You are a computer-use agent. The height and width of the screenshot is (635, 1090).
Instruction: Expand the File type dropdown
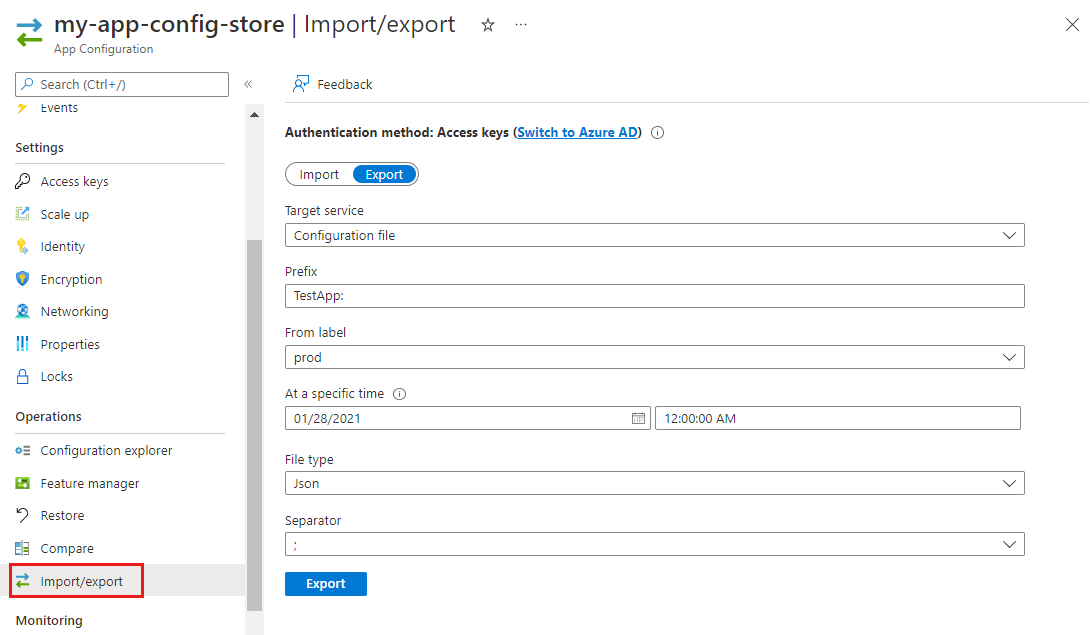coord(655,483)
